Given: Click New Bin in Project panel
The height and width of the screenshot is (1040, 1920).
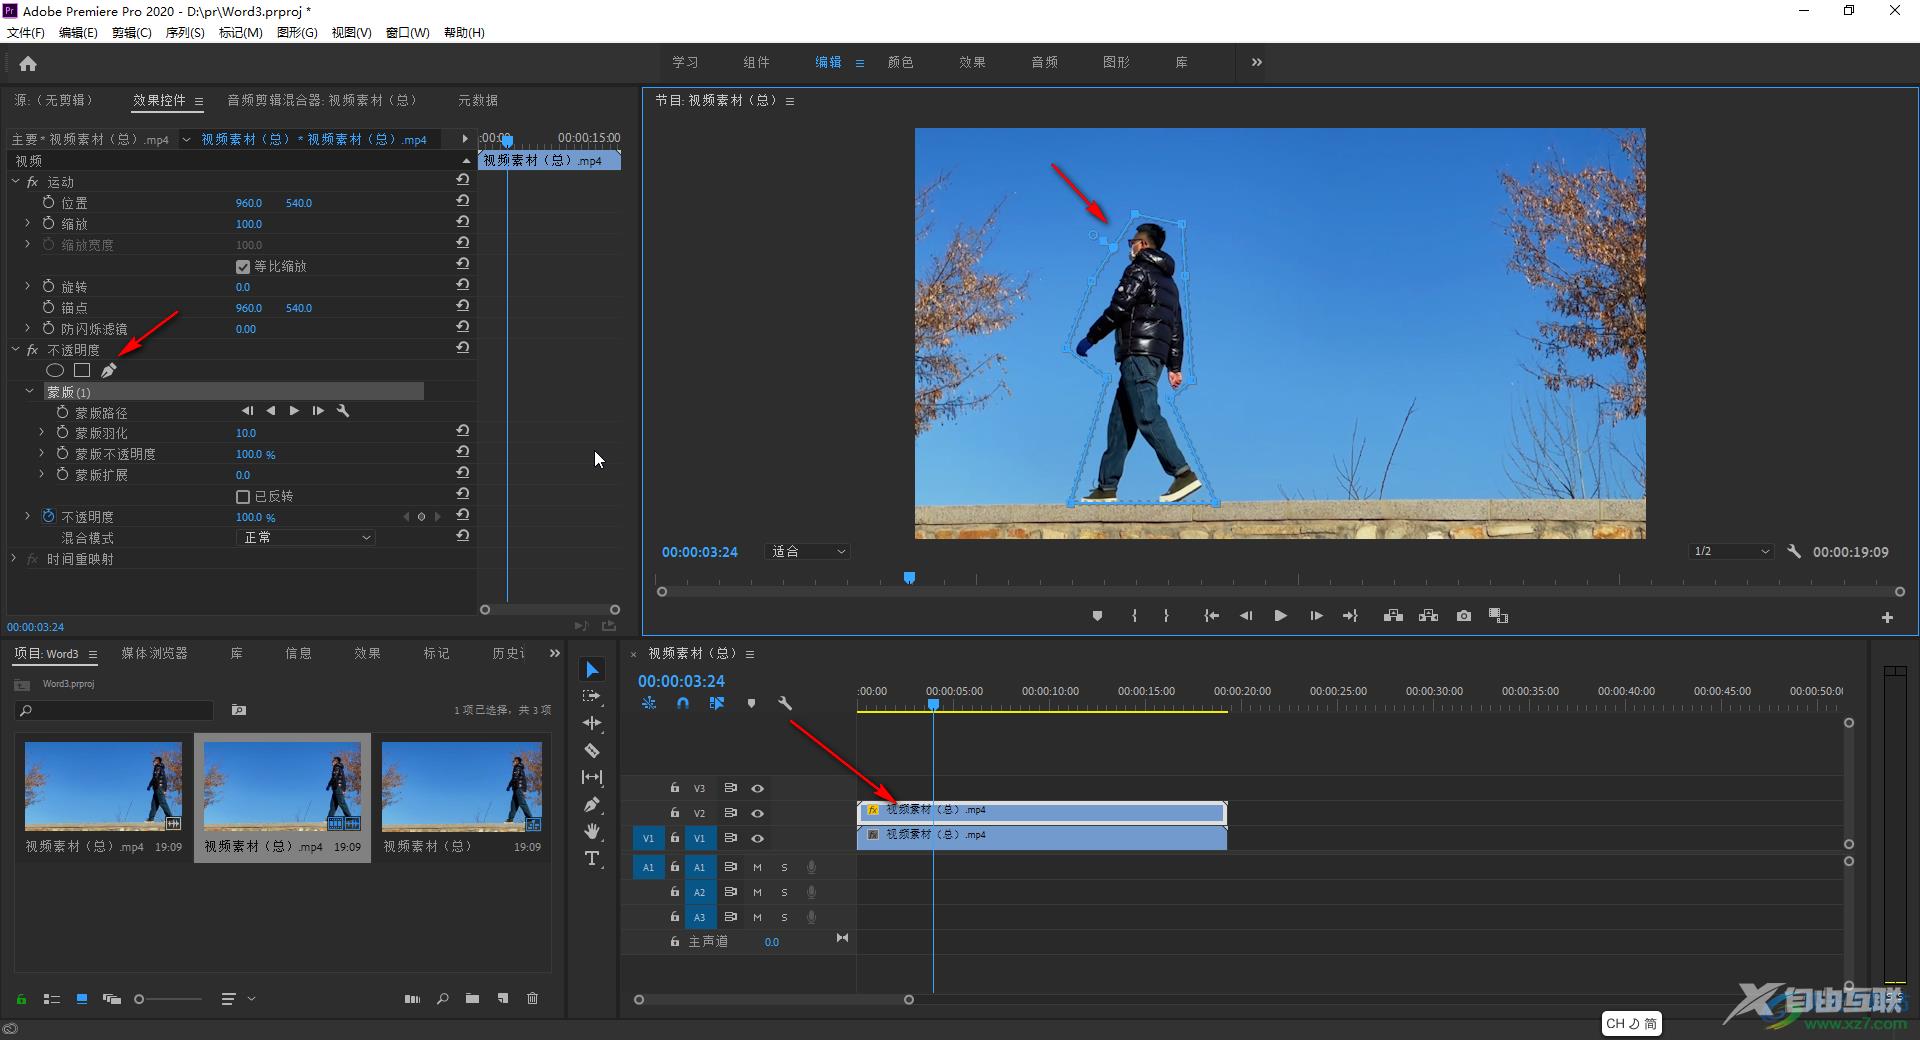Looking at the screenshot, I should [472, 998].
